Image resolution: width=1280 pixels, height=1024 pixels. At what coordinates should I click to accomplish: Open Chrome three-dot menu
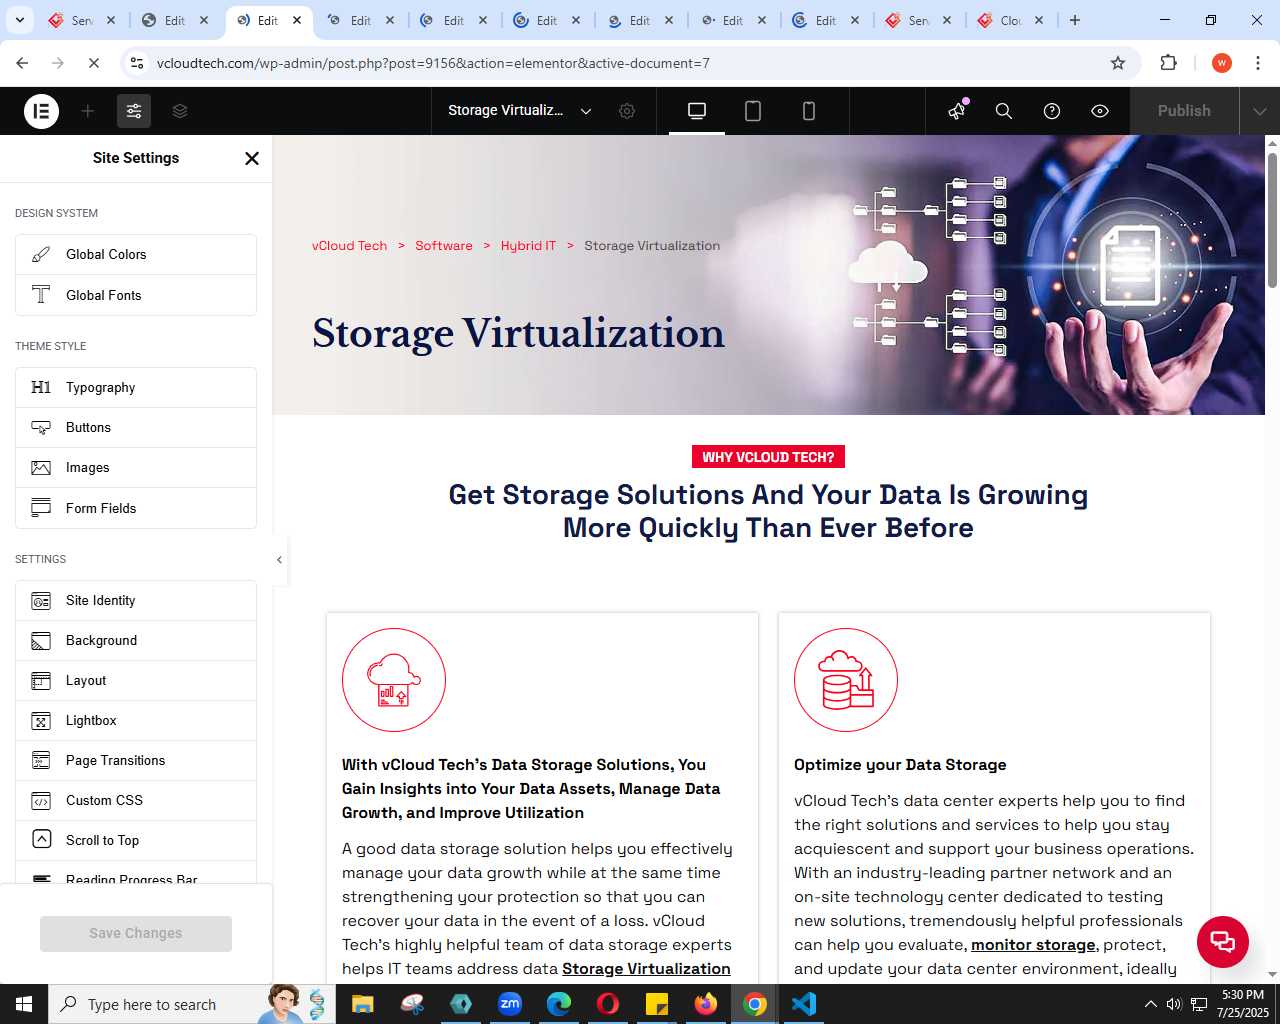tap(1258, 63)
